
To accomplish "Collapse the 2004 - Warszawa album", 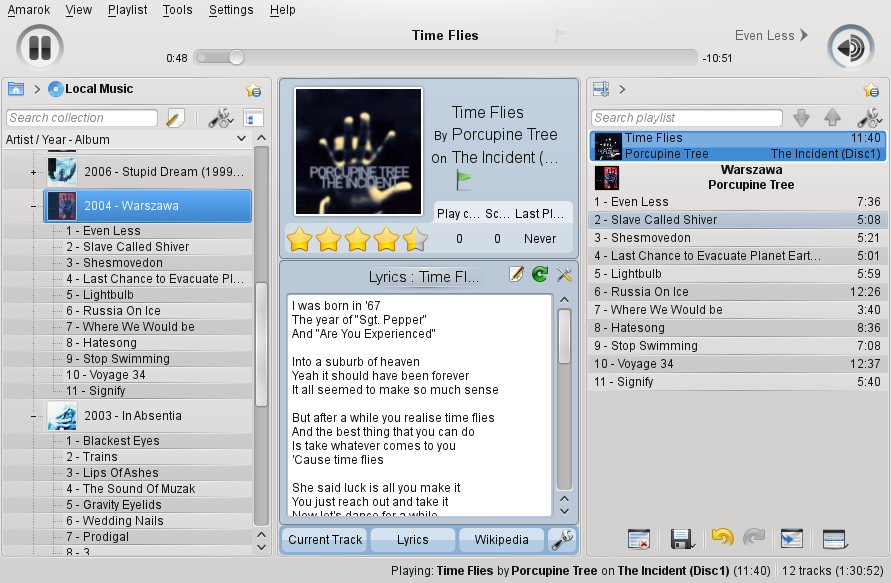I will click(x=34, y=206).
